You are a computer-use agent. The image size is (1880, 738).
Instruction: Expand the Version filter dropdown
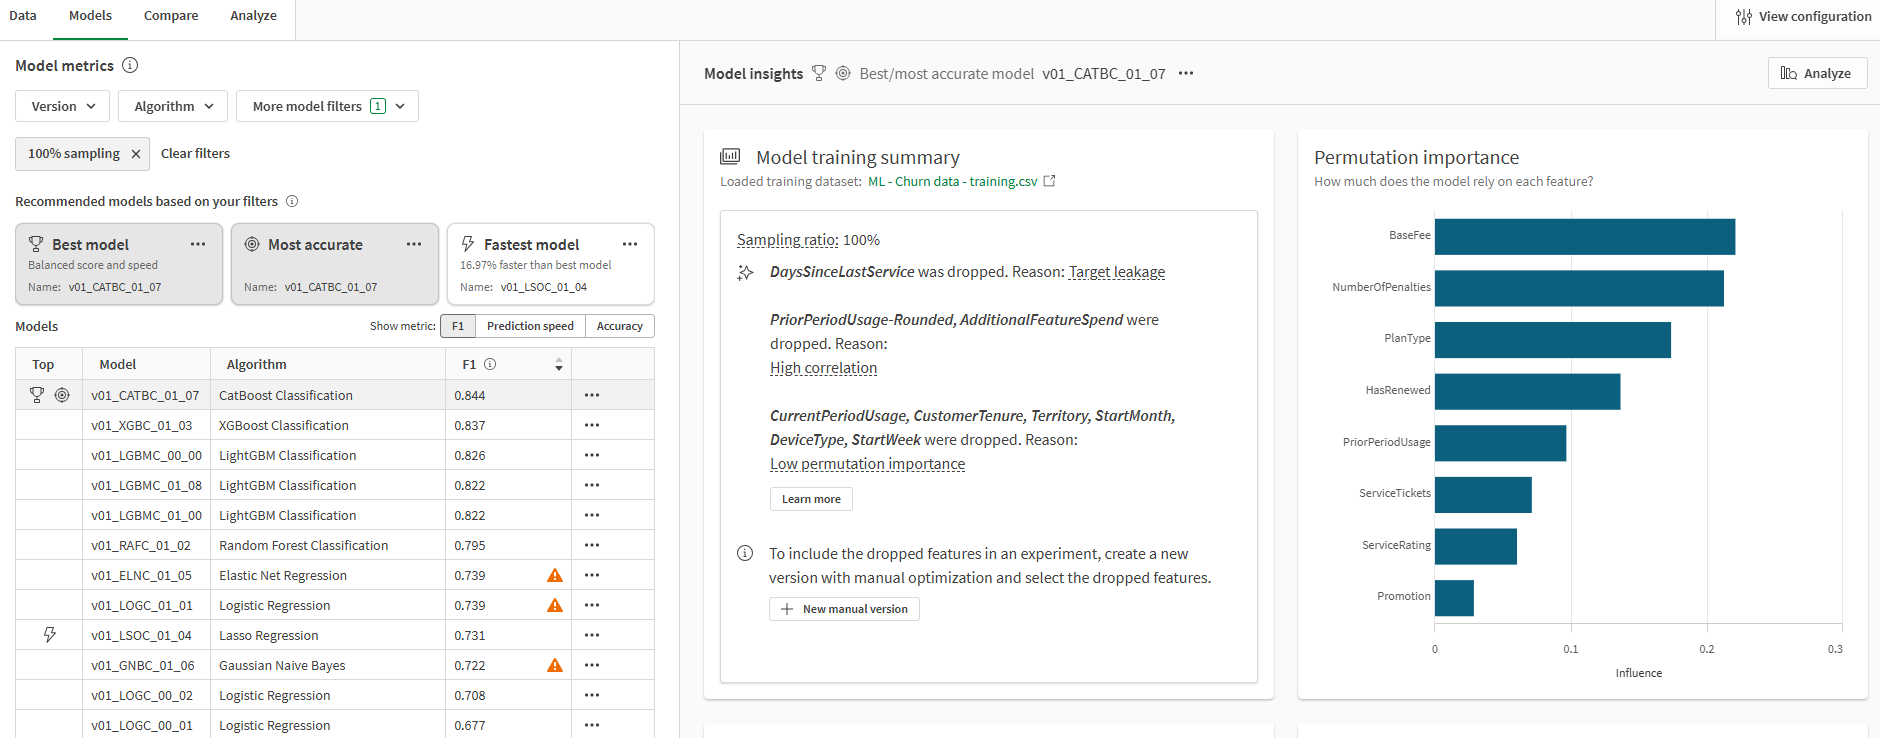coord(63,106)
